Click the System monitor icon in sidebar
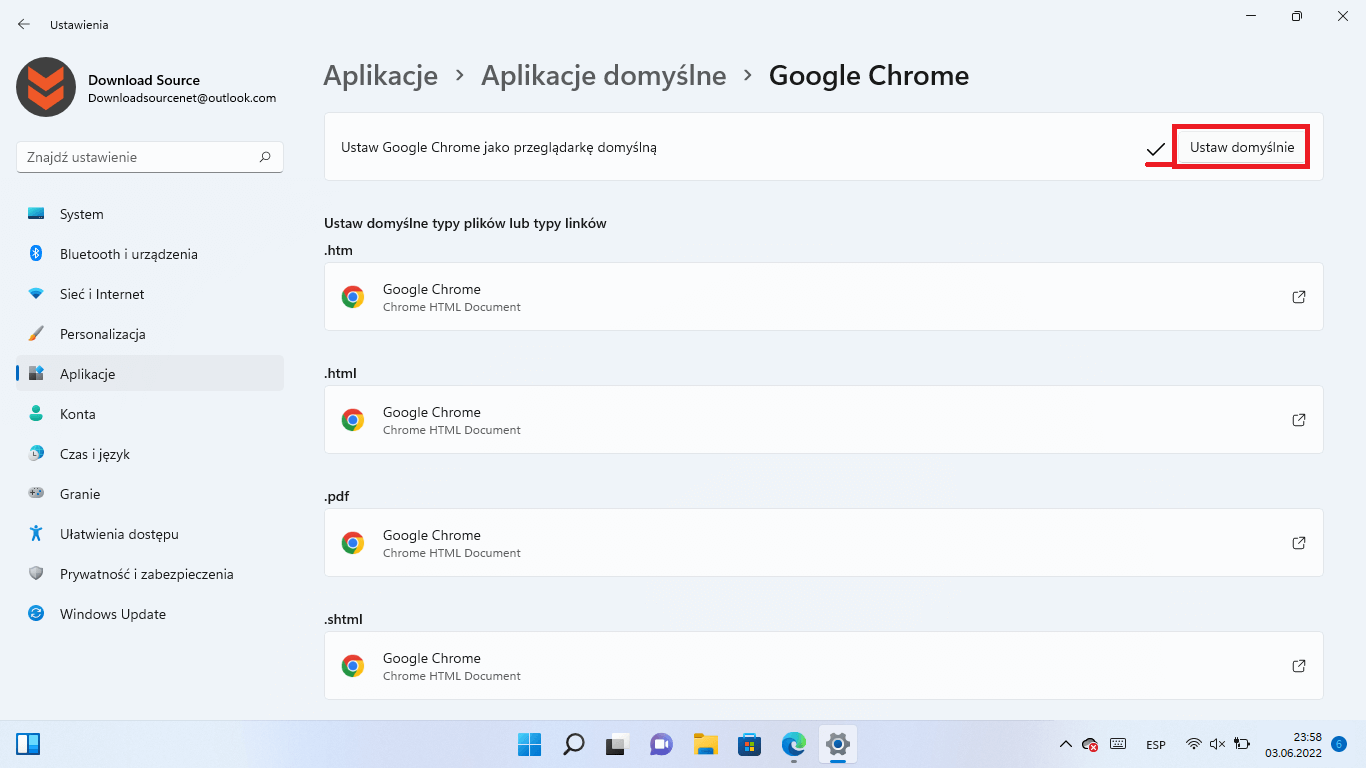This screenshot has height=768, width=1366. 36,214
